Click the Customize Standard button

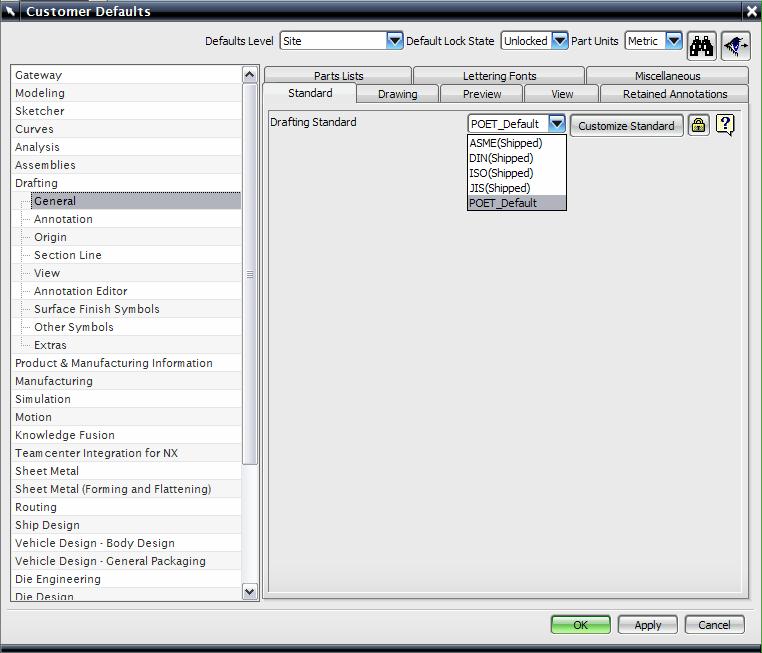[626, 126]
